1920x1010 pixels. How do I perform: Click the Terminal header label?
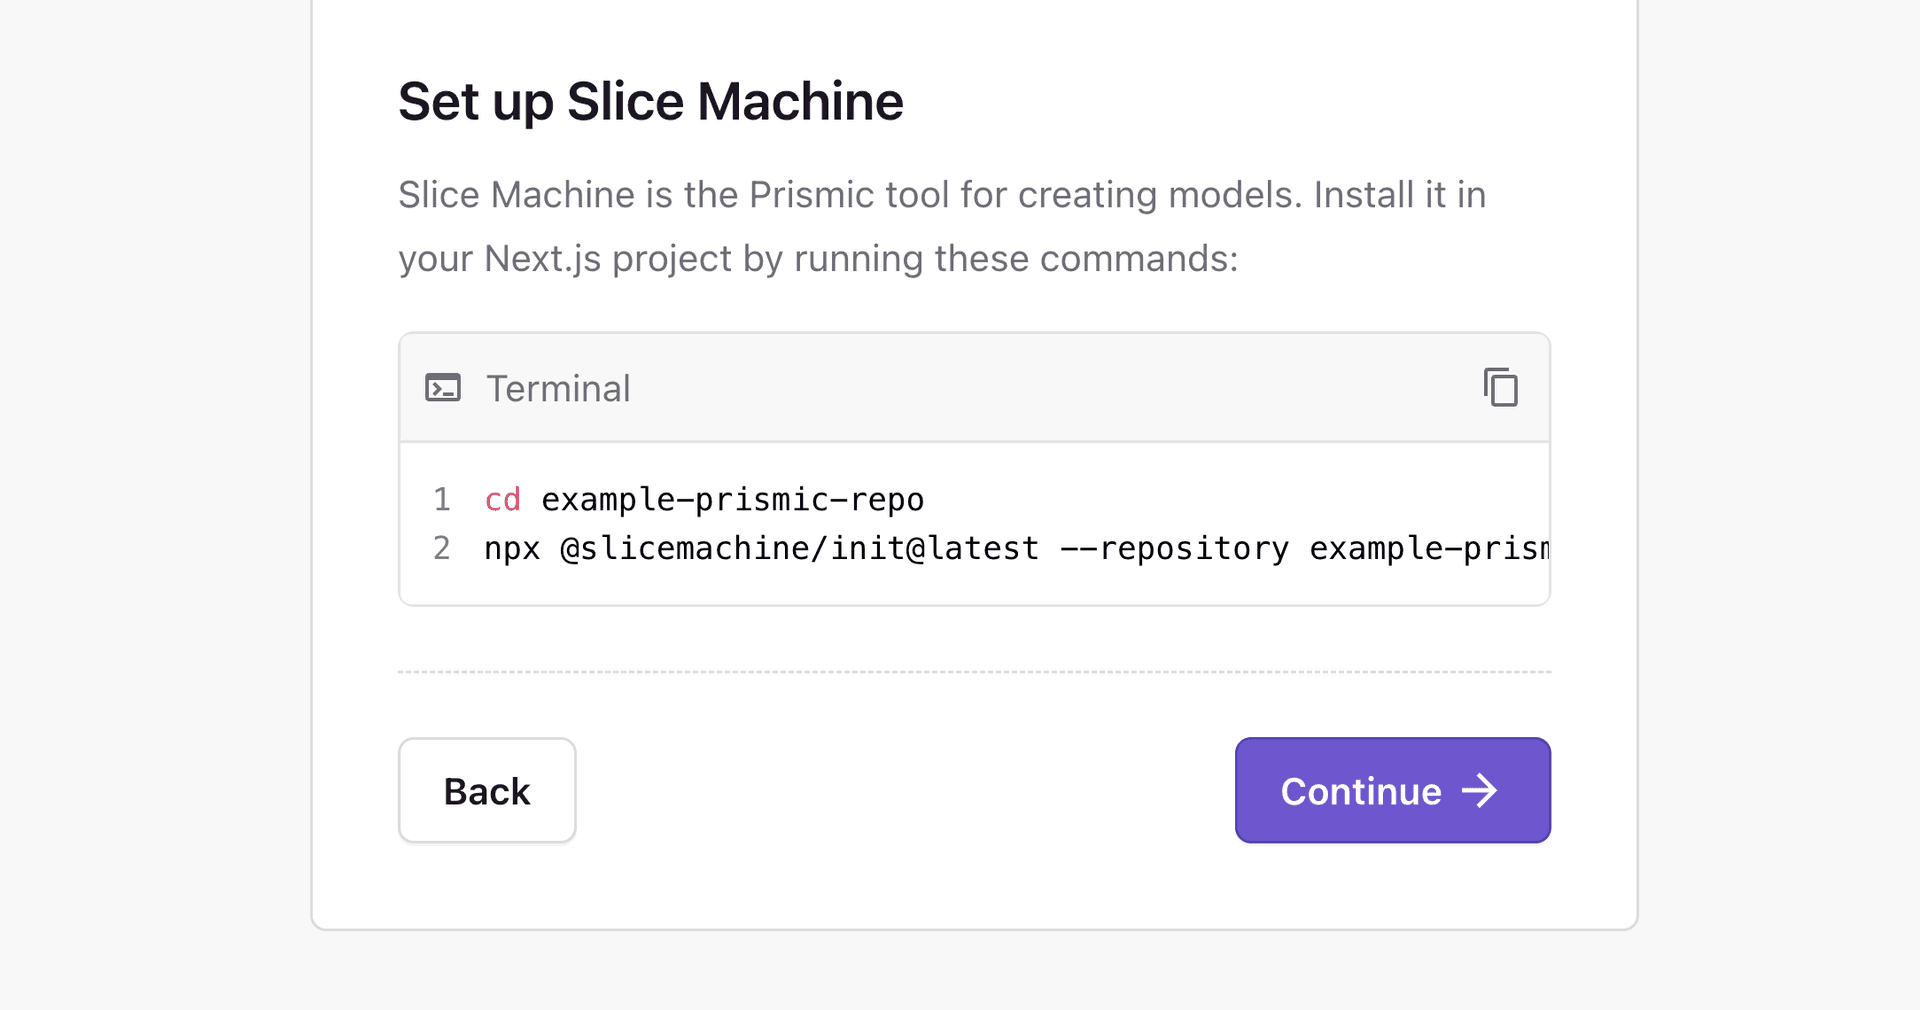558,388
